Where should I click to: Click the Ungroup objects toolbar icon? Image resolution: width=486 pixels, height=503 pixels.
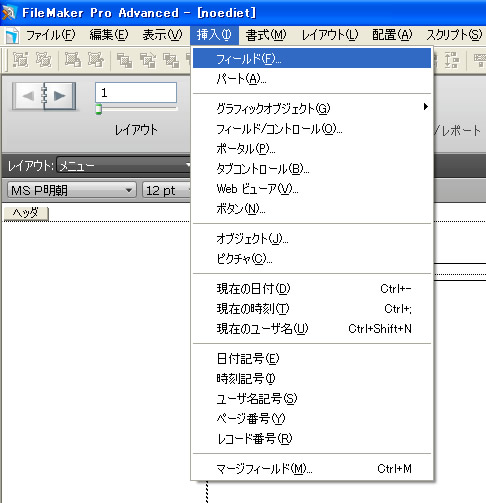pyautogui.click(x=44, y=60)
